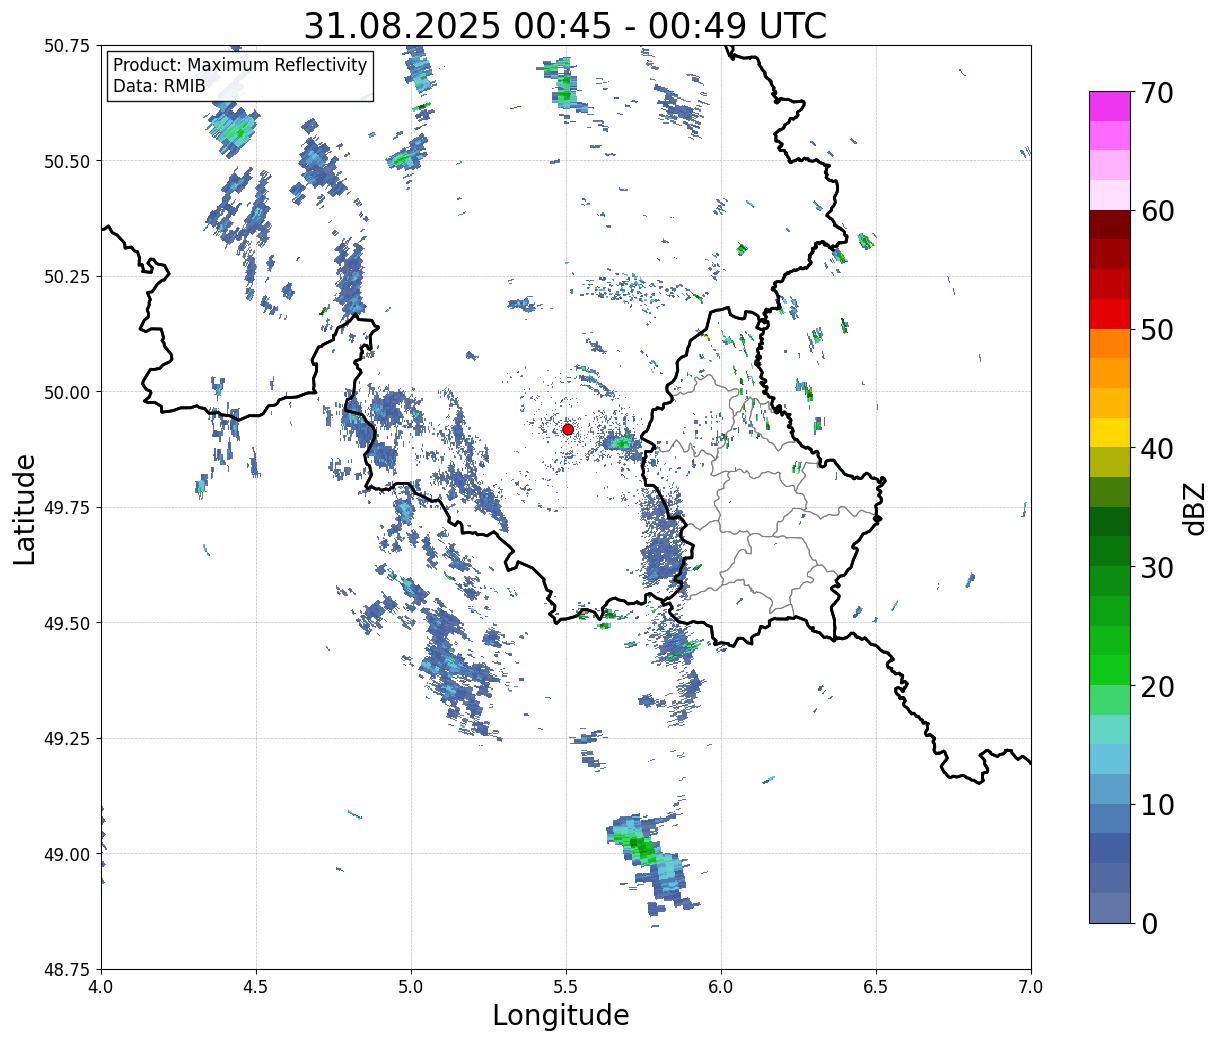This screenshot has height=1040, width=1219.
Task: Click the 'Product: Maximum Reflectivity' label
Action: tap(240, 65)
